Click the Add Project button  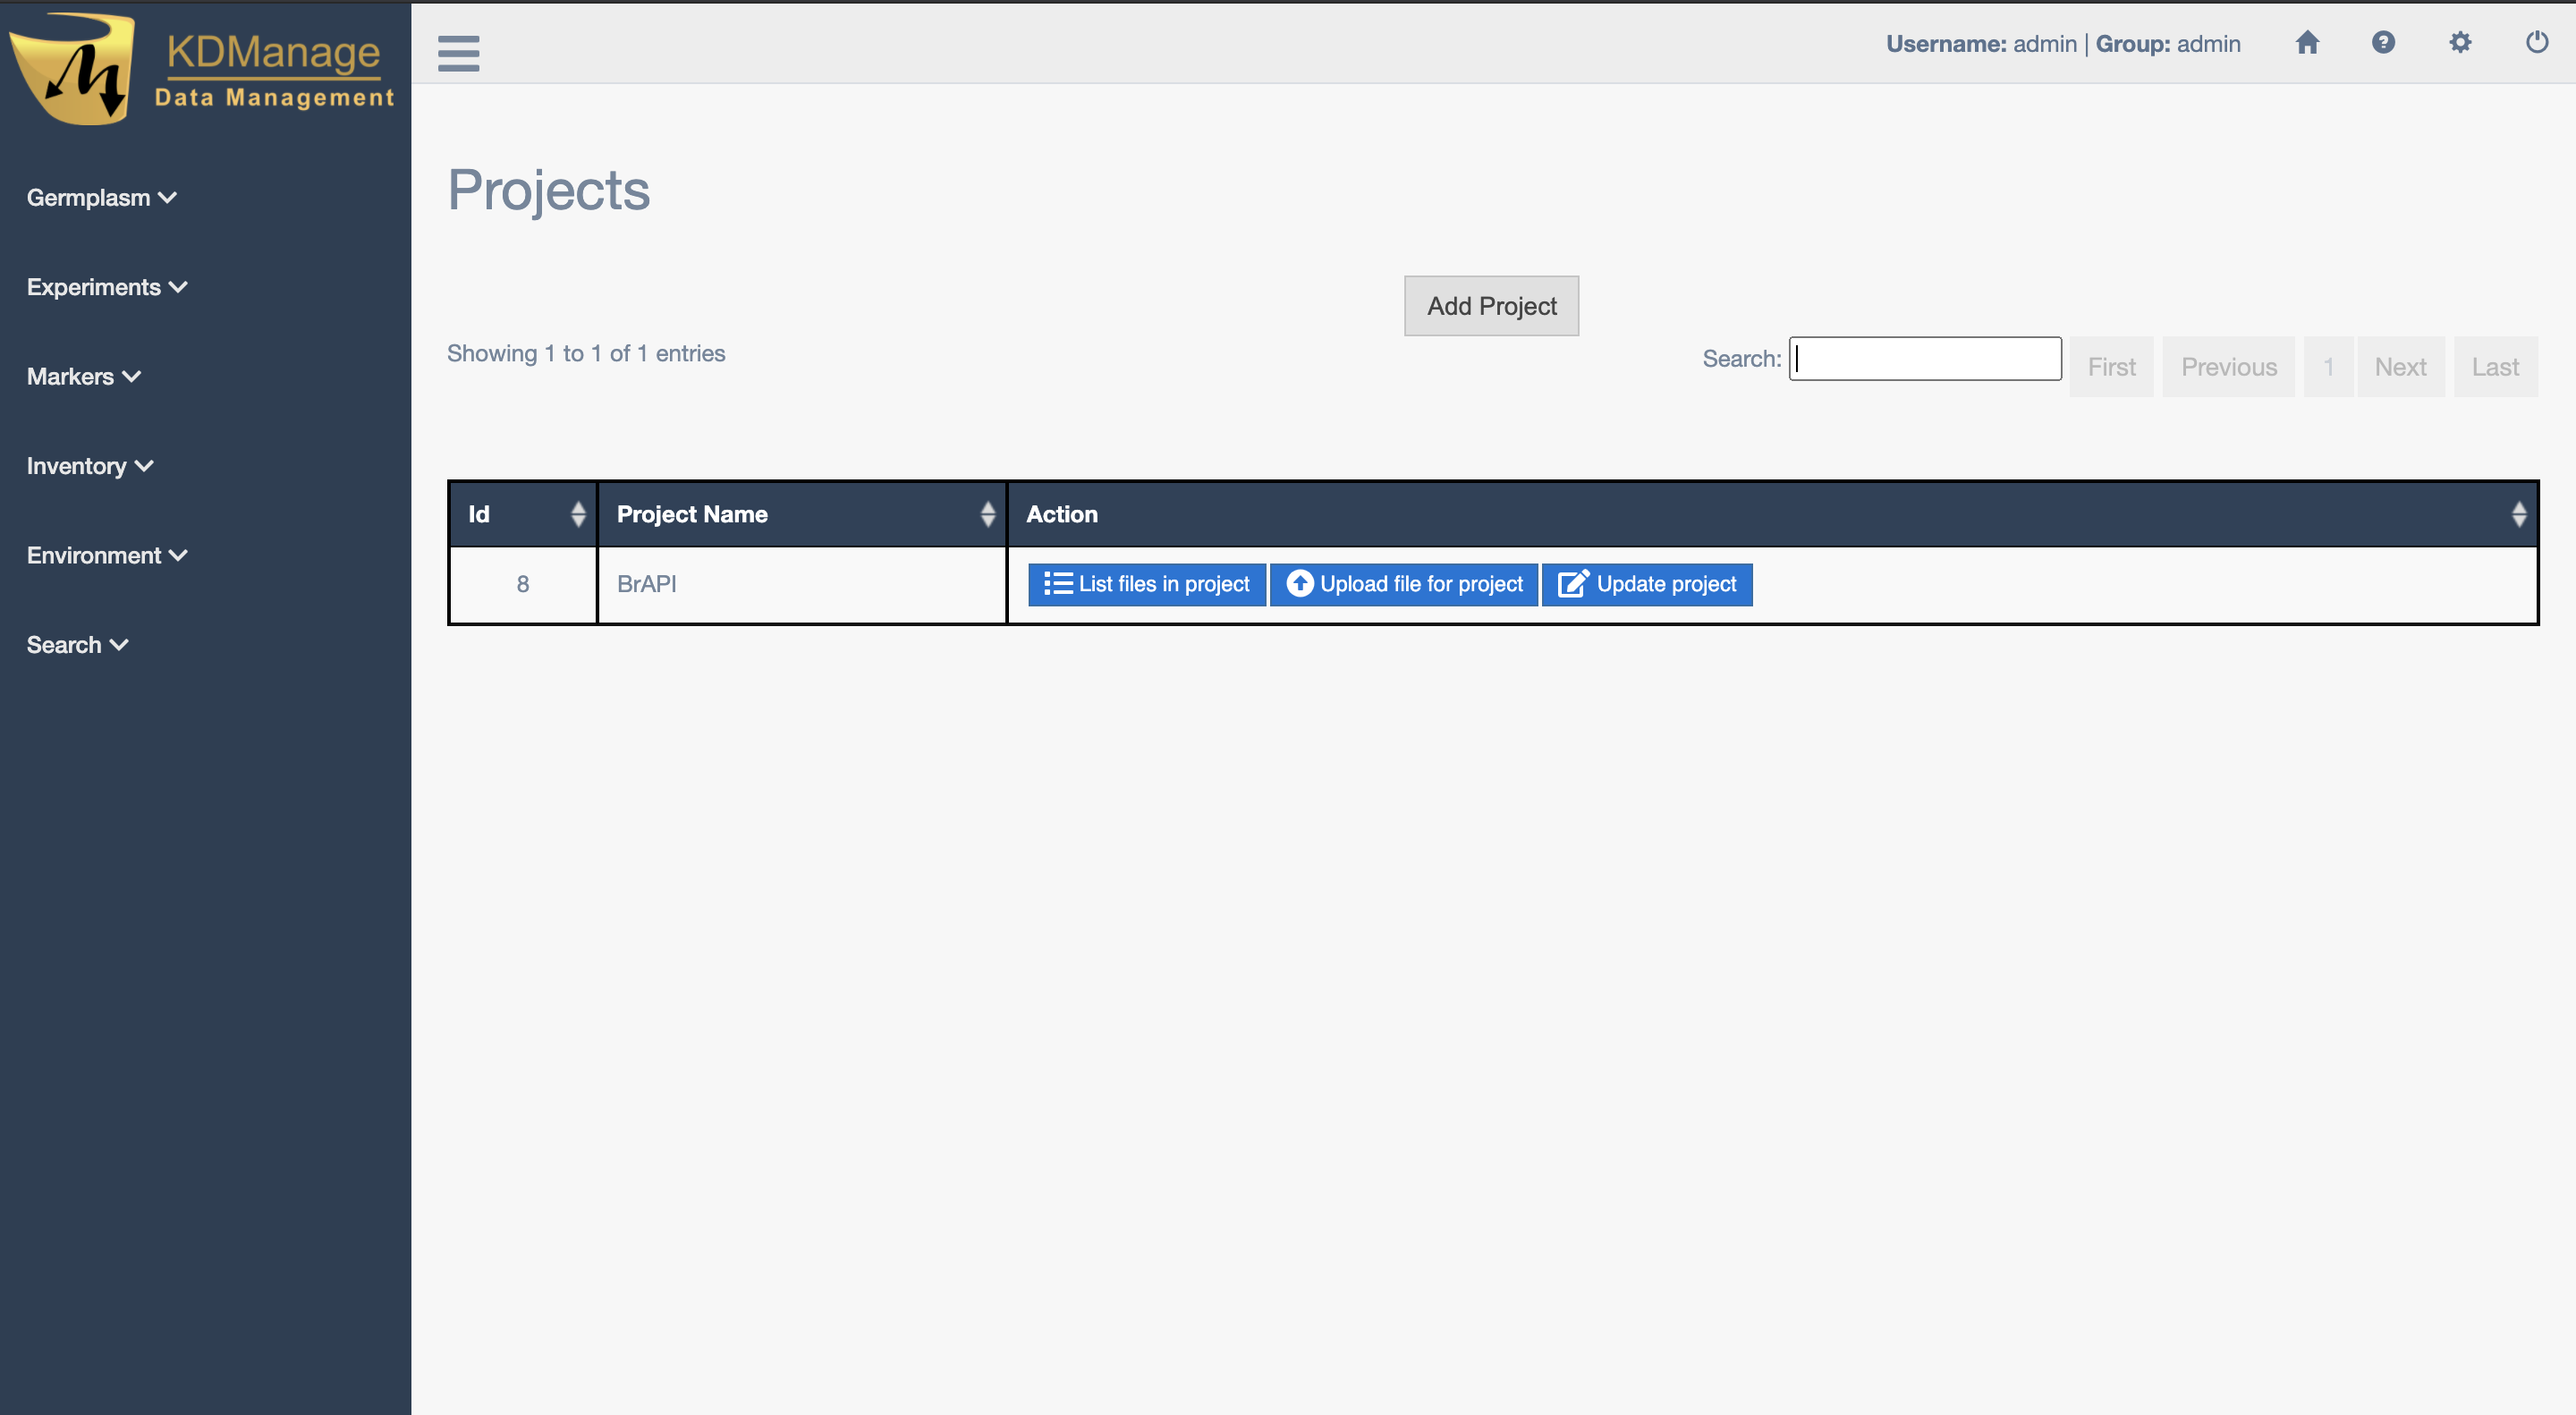pyautogui.click(x=1491, y=306)
